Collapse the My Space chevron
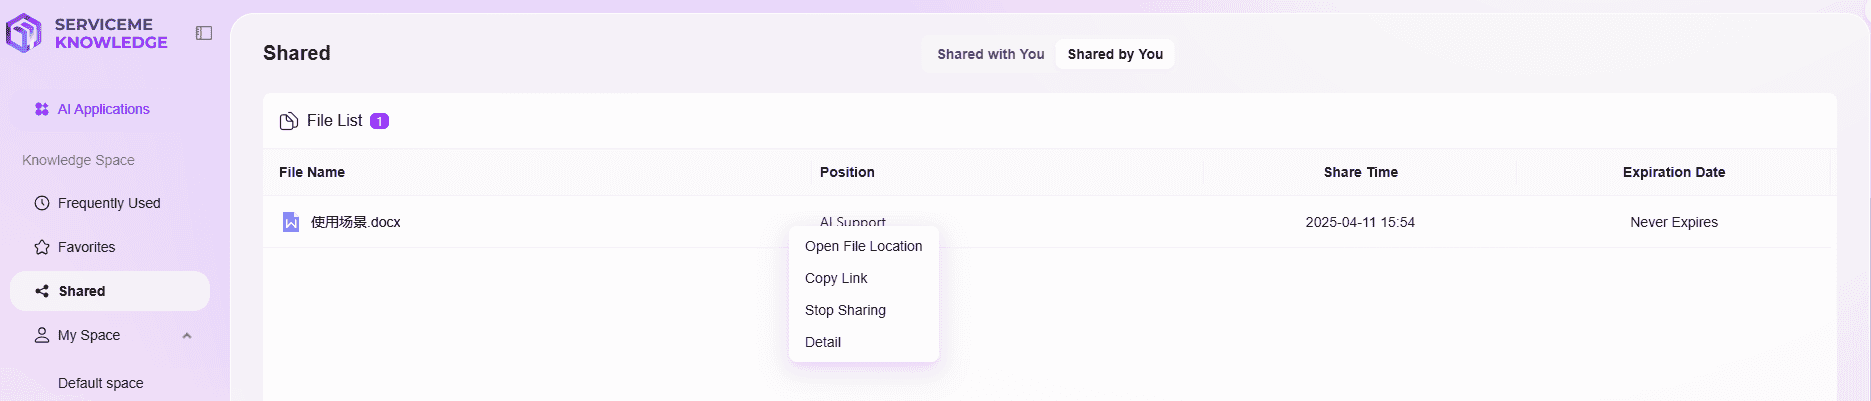This screenshot has width=1871, height=401. (187, 336)
